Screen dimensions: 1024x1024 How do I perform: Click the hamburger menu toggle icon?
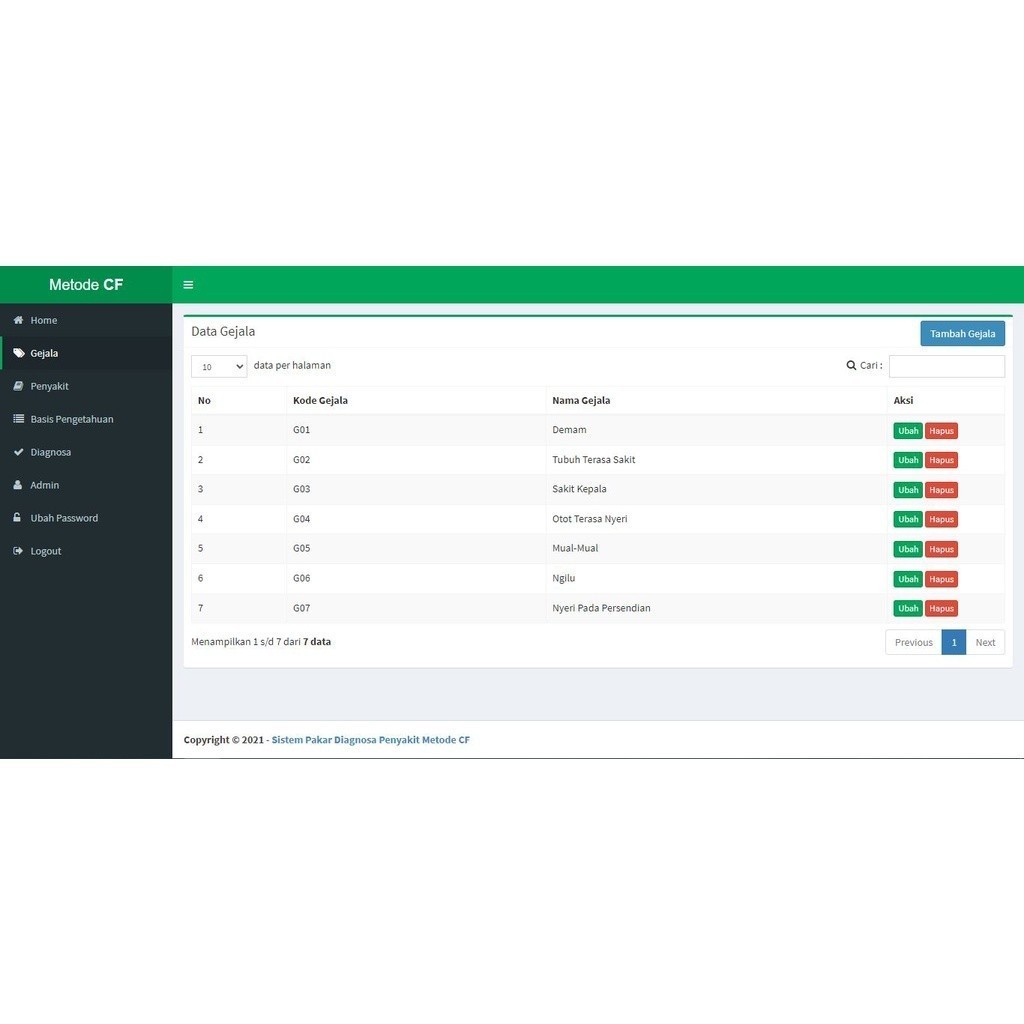coord(188,285)
